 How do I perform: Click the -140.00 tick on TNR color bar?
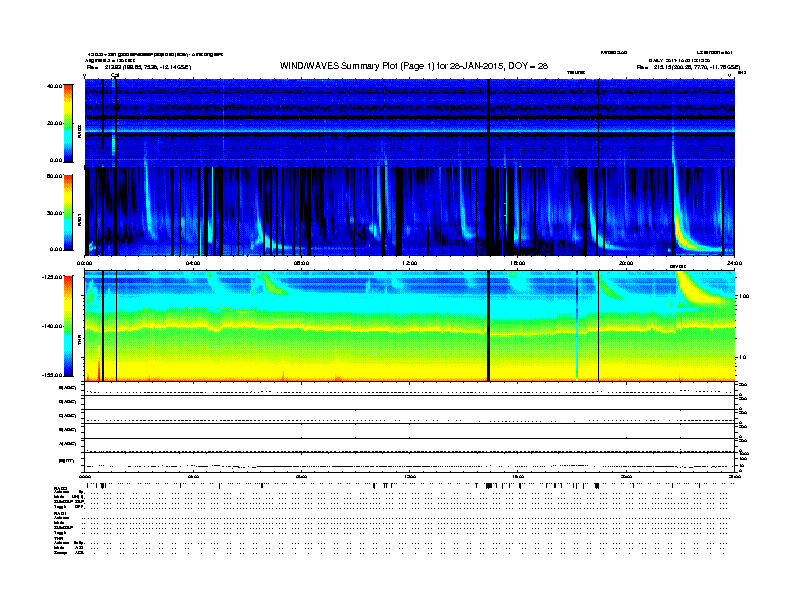coord(53,326)
